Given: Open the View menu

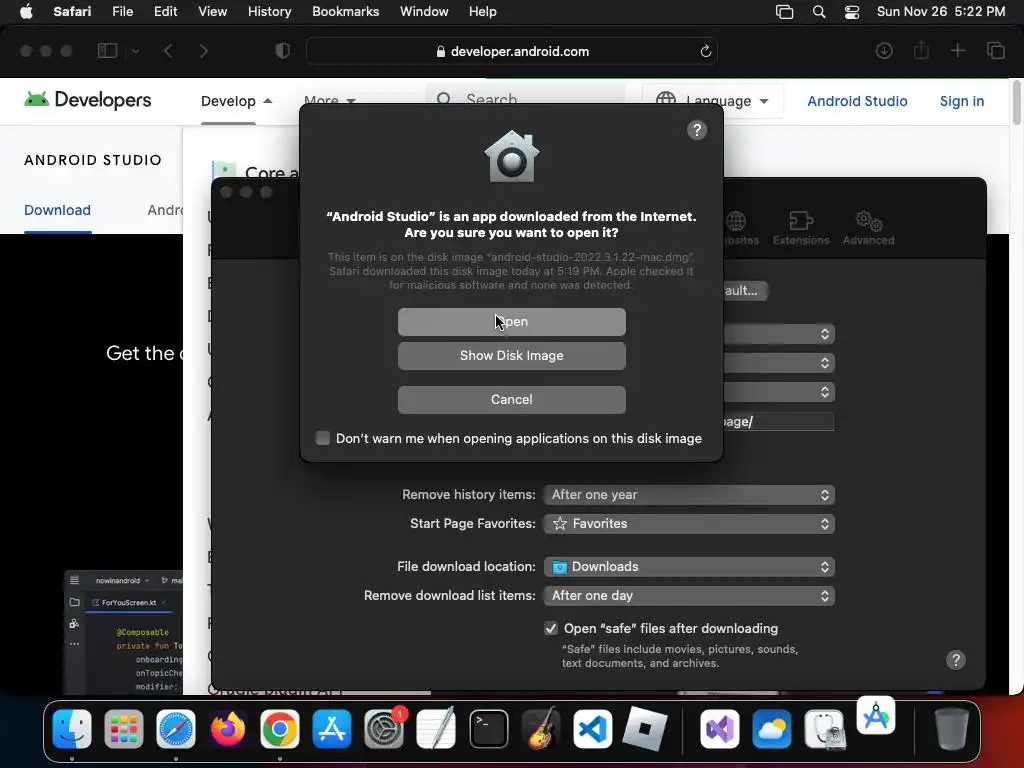Looking at the screenshot, I should coord(212,12).
